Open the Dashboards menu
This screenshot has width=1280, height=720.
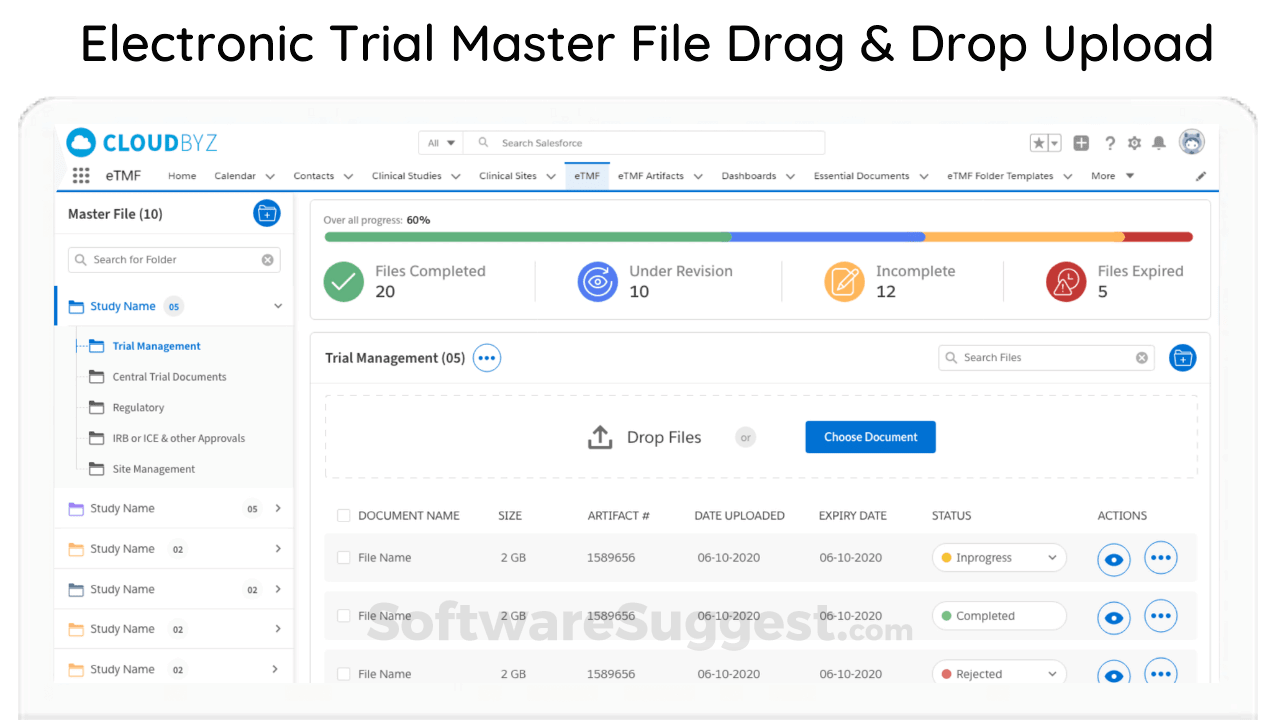(x=750, y=176)
